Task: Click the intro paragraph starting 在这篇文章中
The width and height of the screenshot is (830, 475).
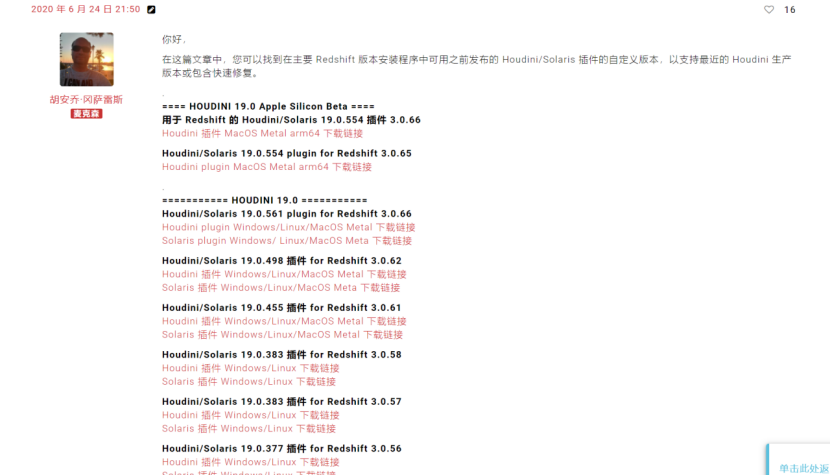Action: click(476, 66)
